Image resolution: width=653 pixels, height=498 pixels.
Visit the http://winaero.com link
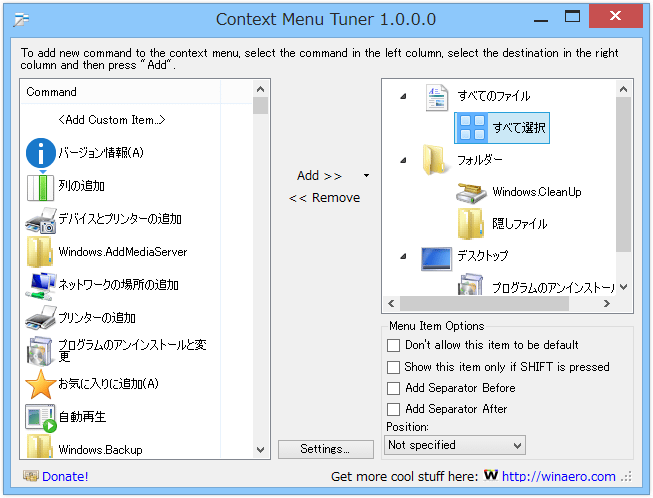(558, 476)
